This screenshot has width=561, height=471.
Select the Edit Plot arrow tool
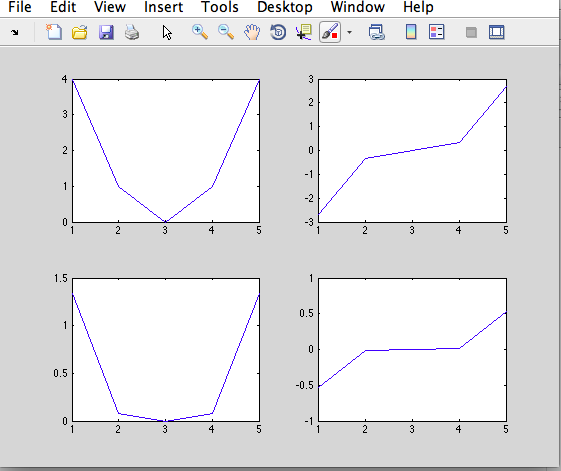click(167, 33)
